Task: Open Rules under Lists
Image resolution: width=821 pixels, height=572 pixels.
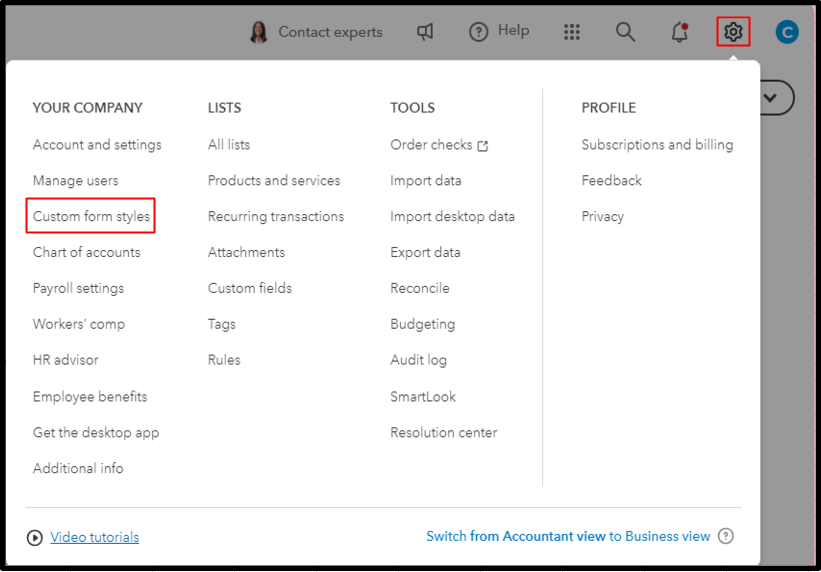Action: (224, 360)
